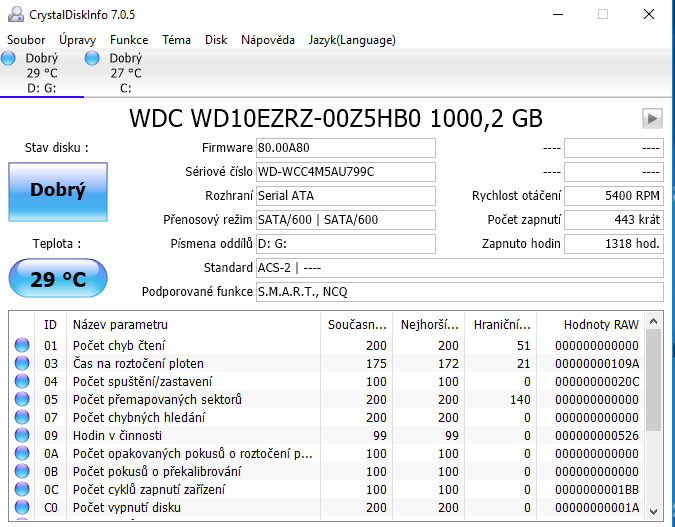Open the Nápověda menu

[268, 40]
